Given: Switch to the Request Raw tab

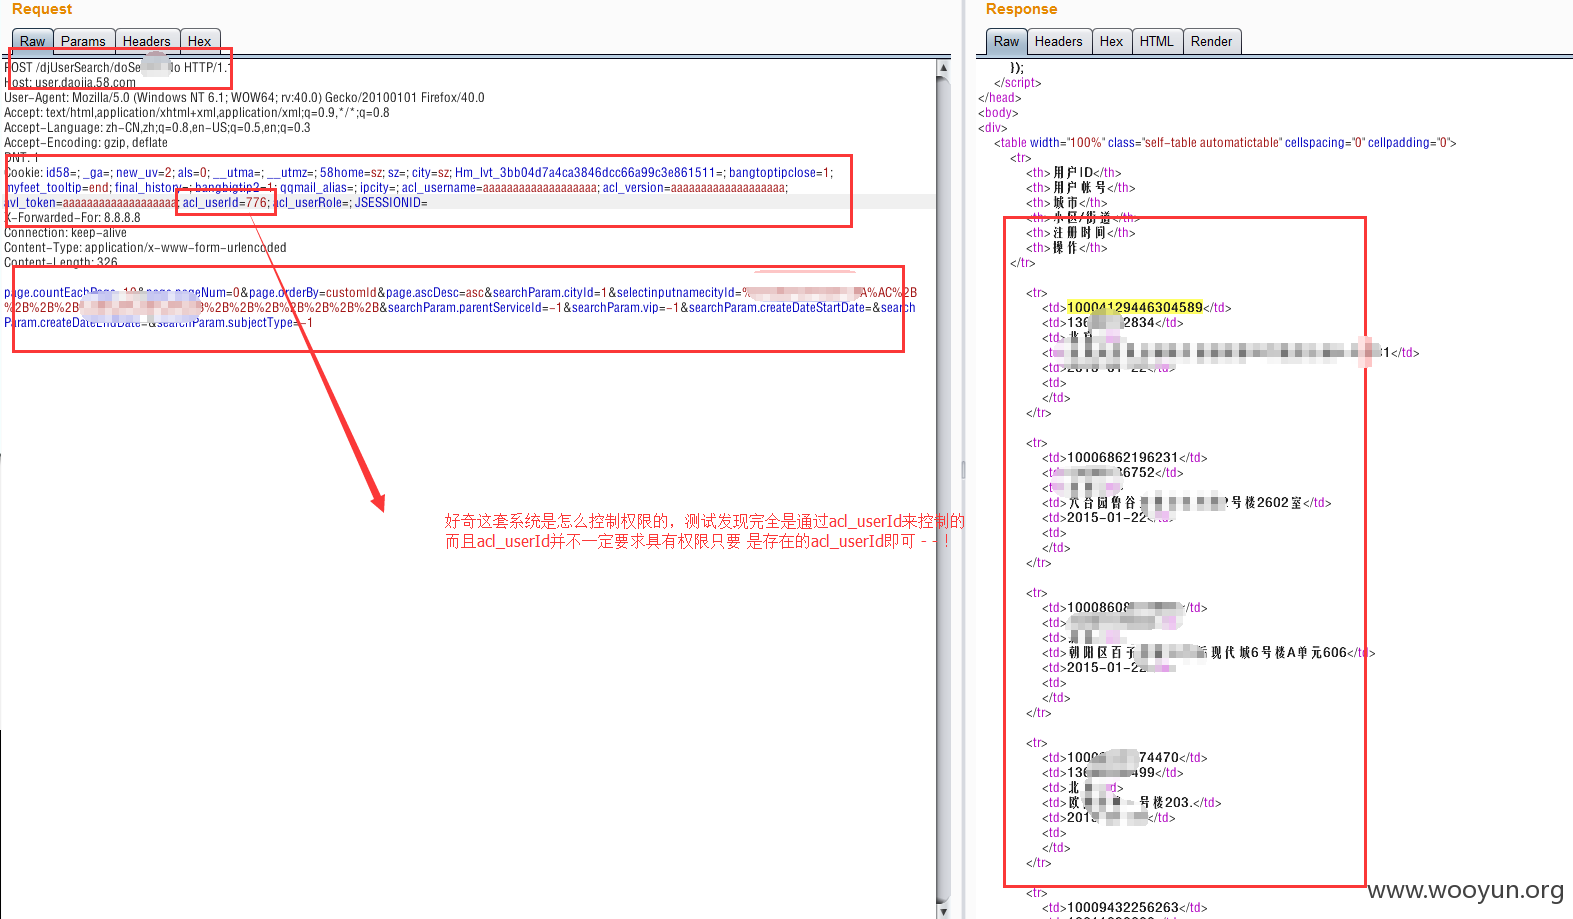Looking at the screenshot, I should click(32, 41).
